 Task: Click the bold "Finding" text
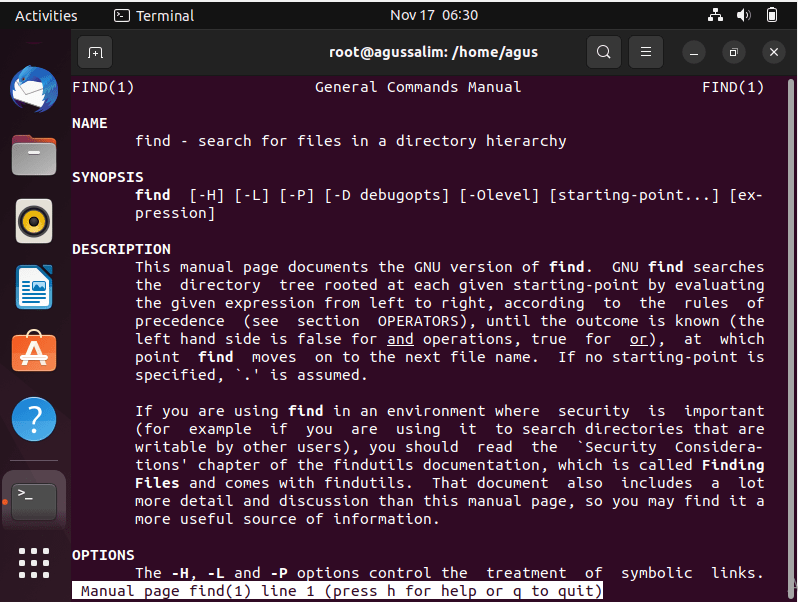click(x=733, y=465)
